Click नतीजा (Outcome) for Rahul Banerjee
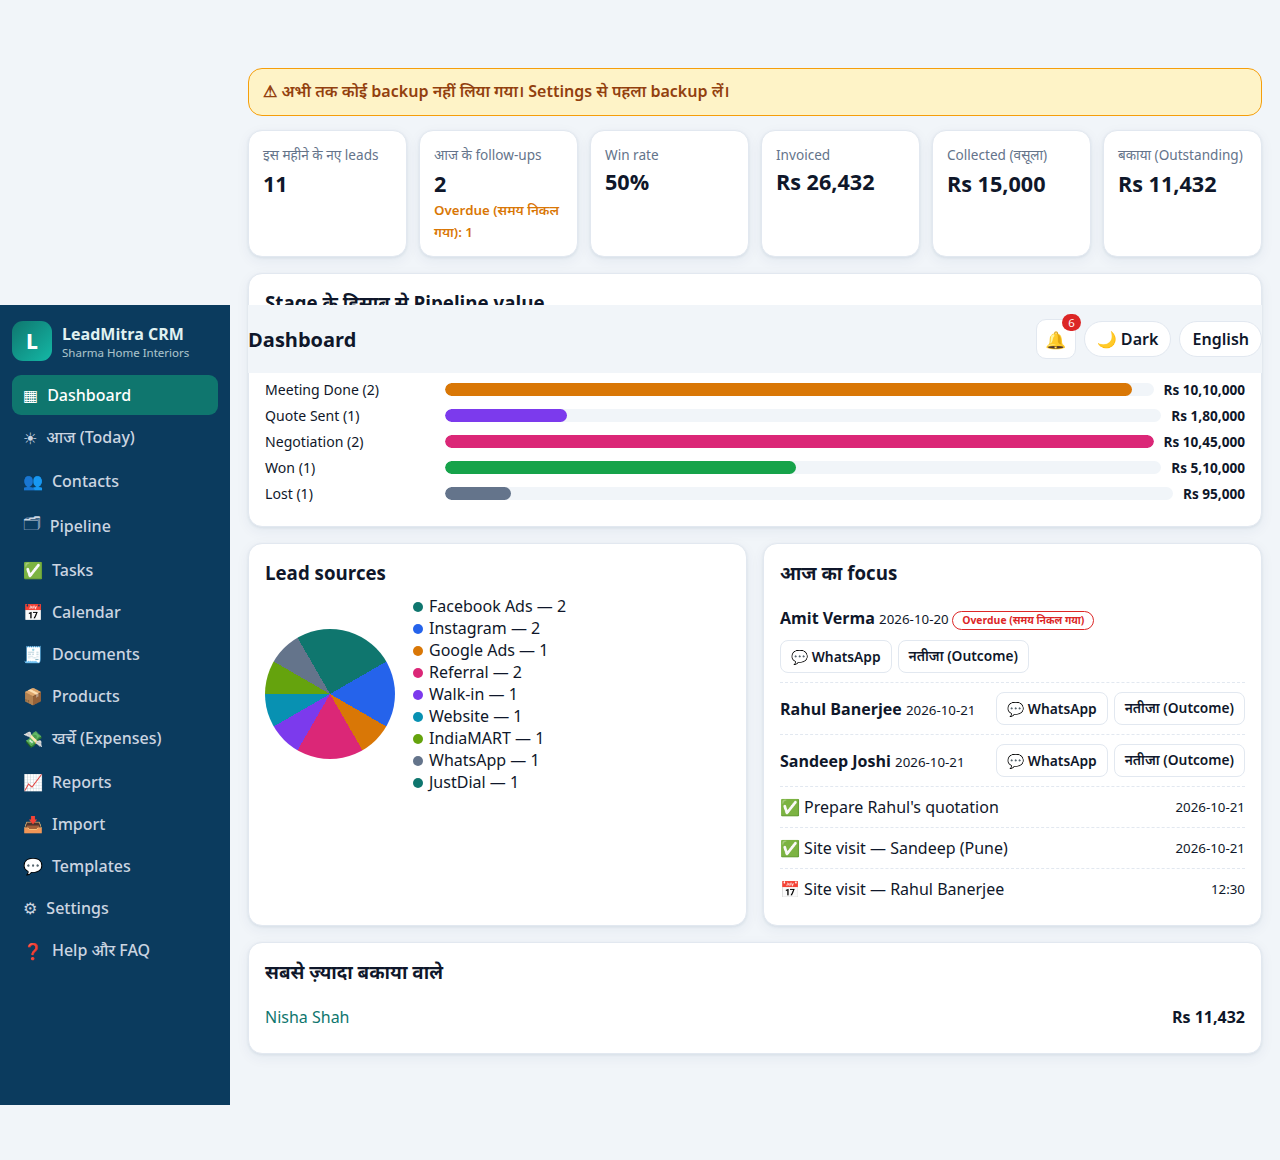The width and height of the screenshot is (1280, 1160). point(1179,708)
